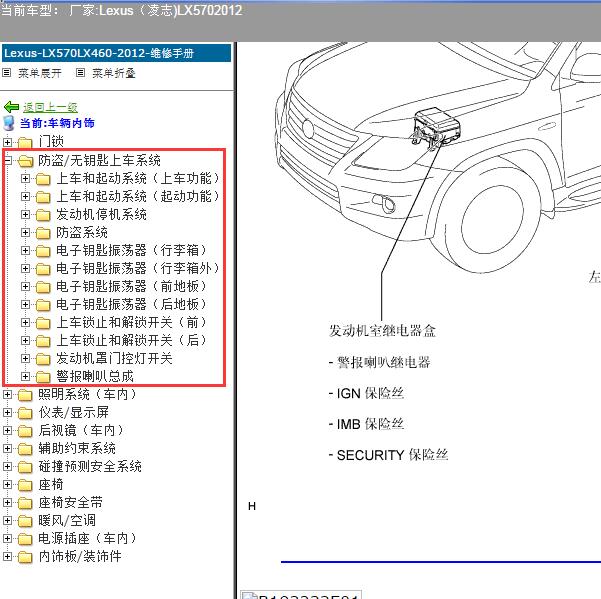Image resolution: width=601 pixels, height=599 pixels.
Task: Select 电子钥匙振荡器（行李箱）tree label
Action: [132, 250]
